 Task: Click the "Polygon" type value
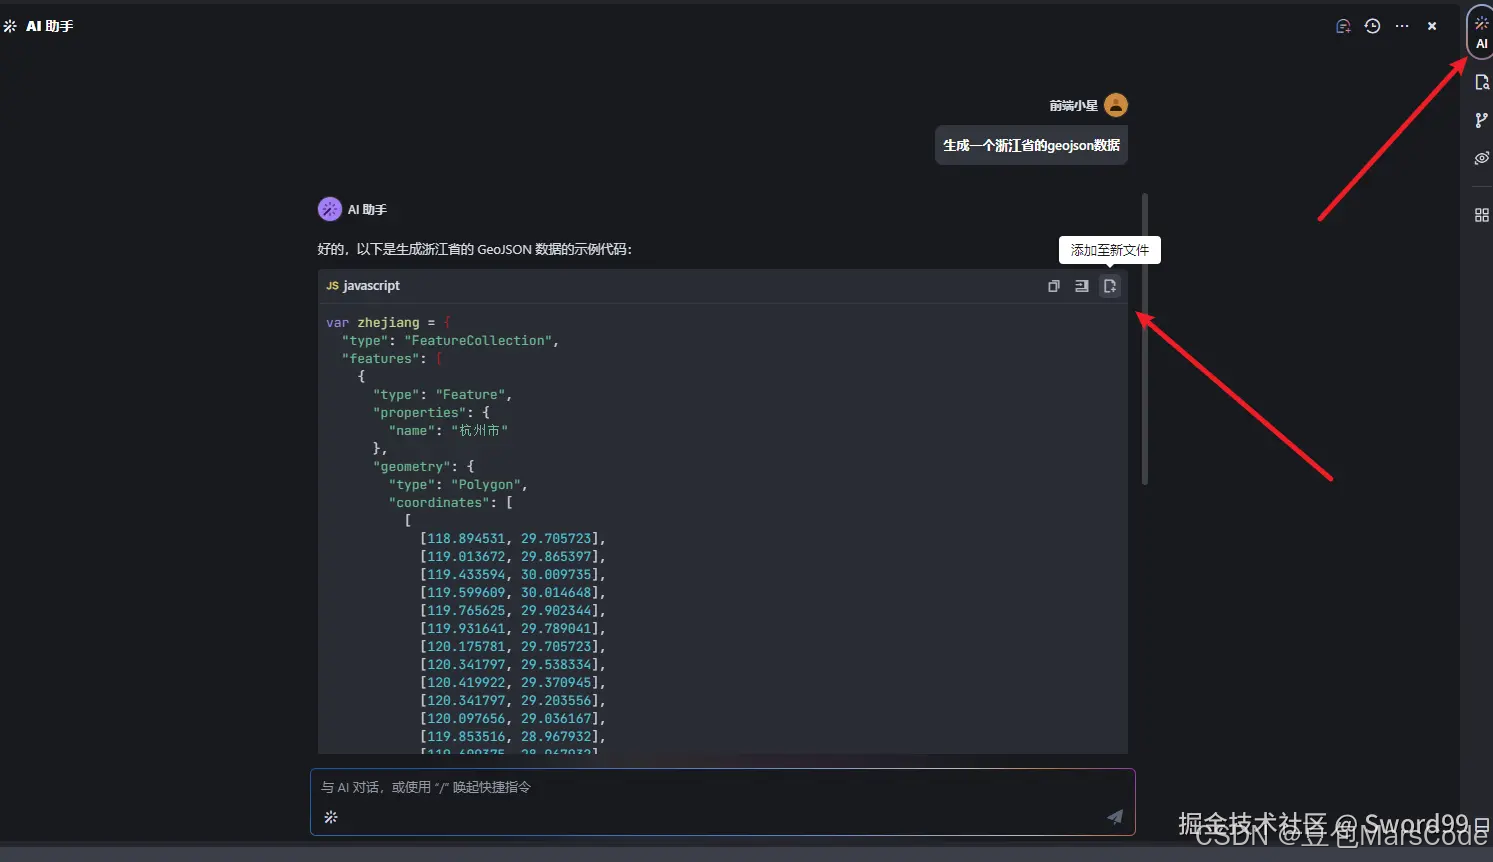coord(486,485)
